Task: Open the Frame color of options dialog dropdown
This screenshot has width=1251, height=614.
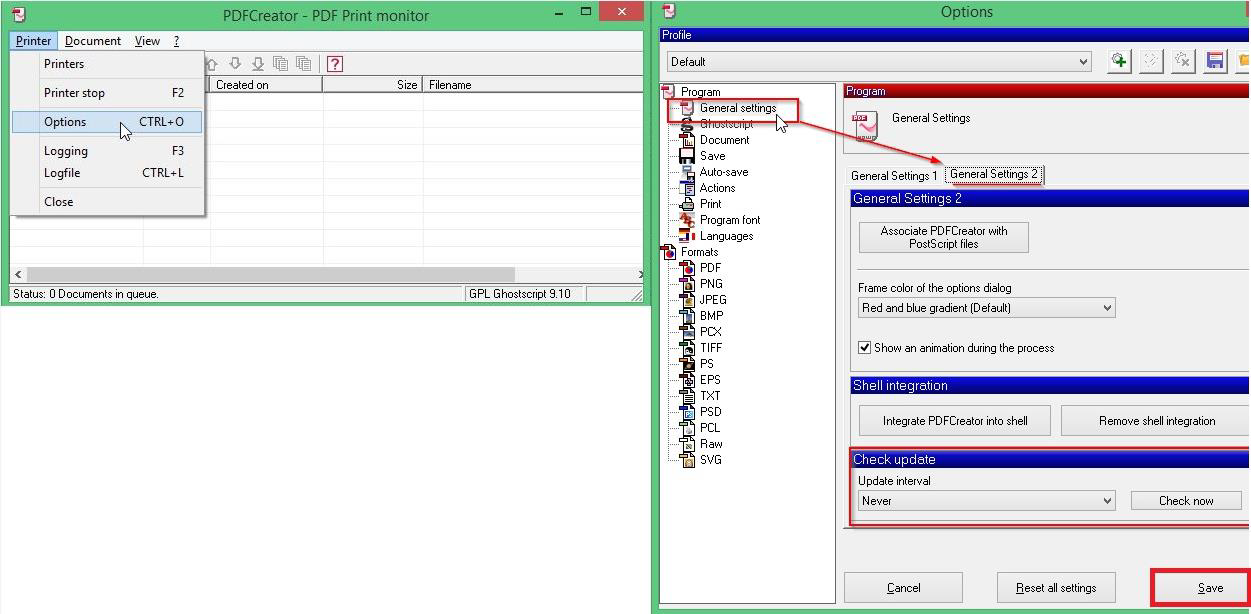Action: pyautogui.click(x=986, y=308)
